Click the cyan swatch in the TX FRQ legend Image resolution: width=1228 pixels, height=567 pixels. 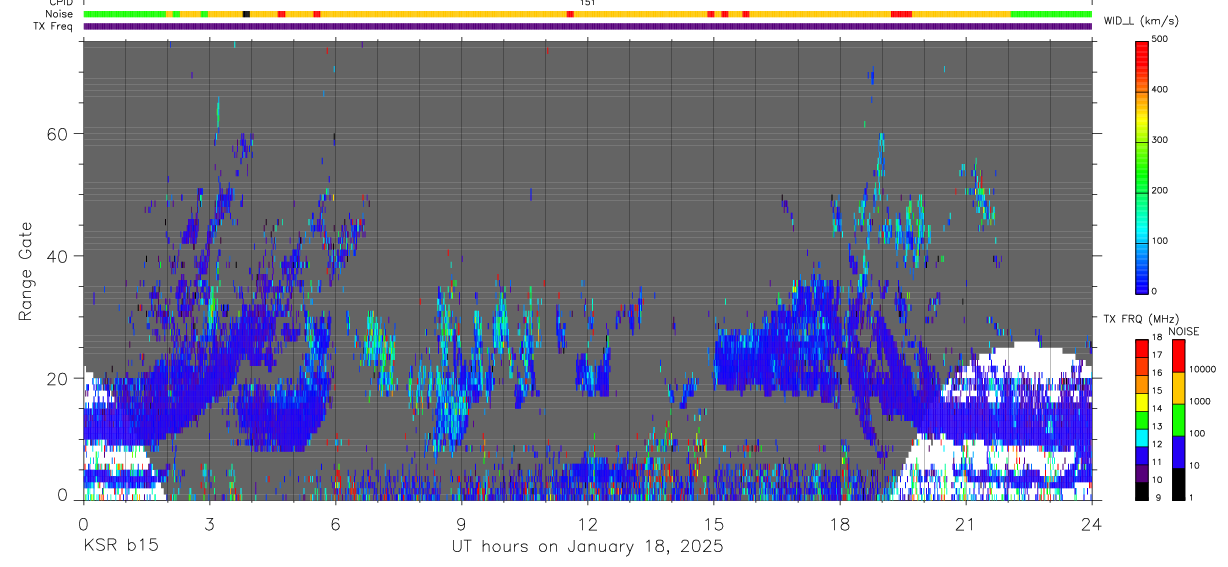(1141, 438)
